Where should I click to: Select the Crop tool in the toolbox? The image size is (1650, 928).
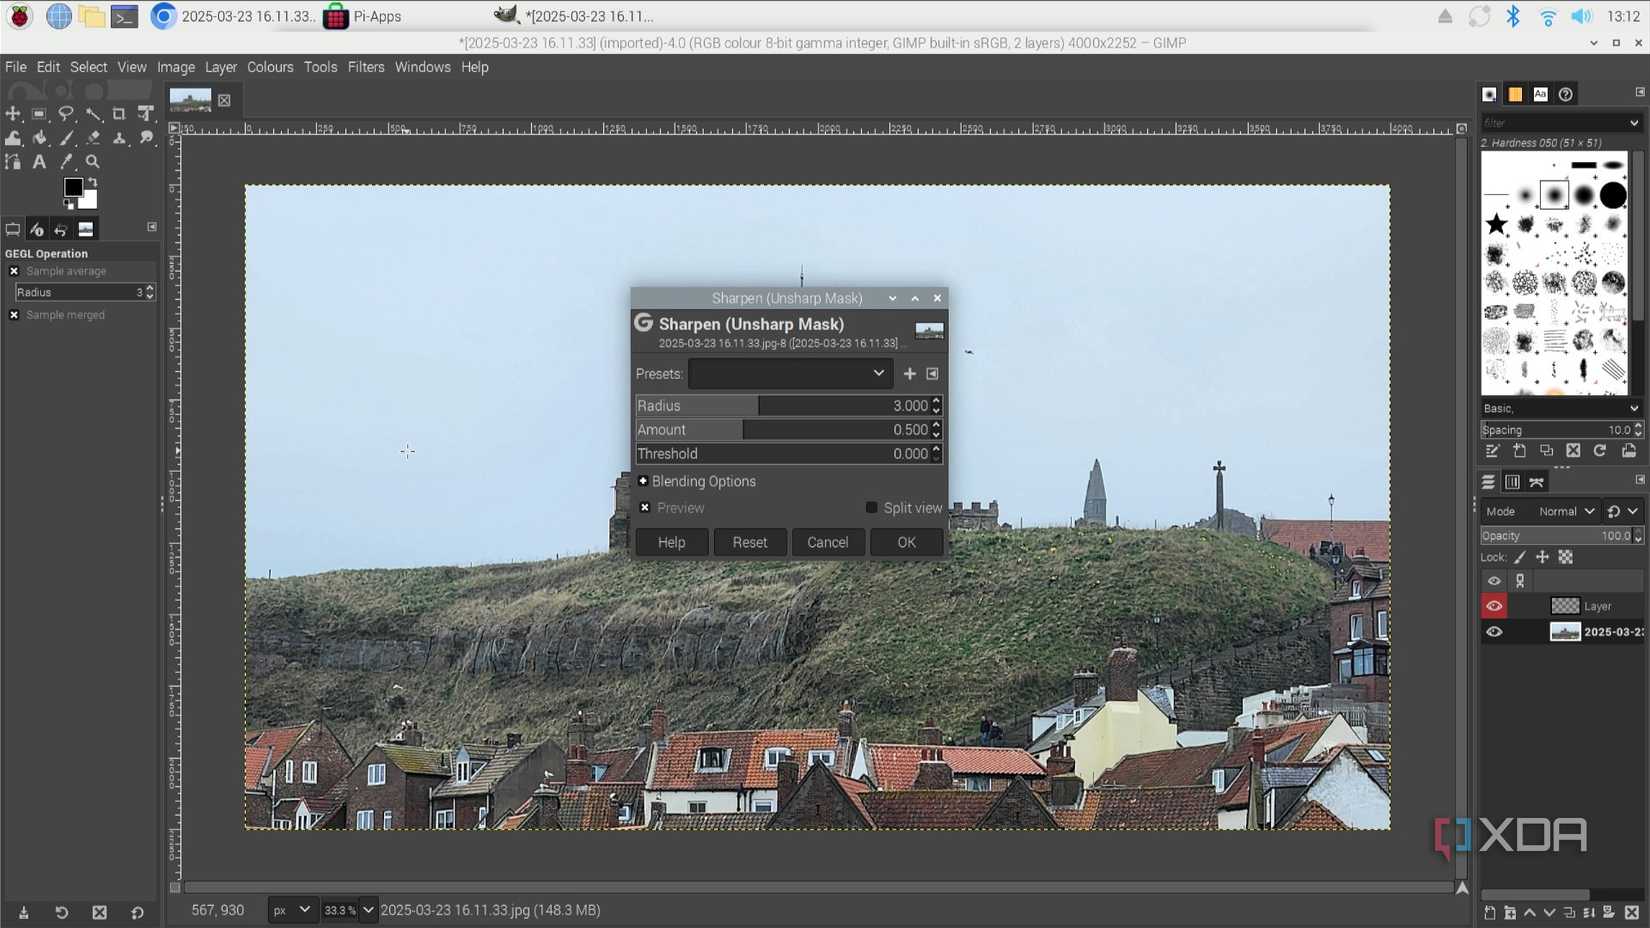point(119,114)
